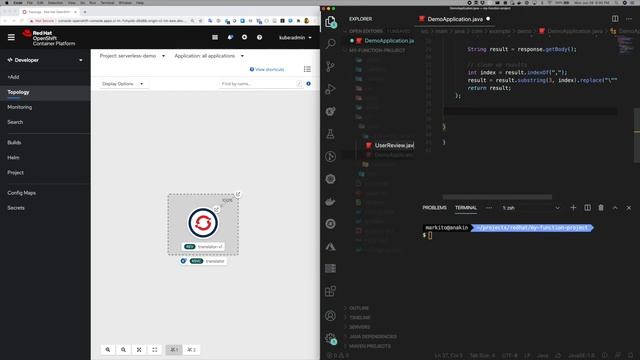Select the translator service circular node

click(203, 223)
